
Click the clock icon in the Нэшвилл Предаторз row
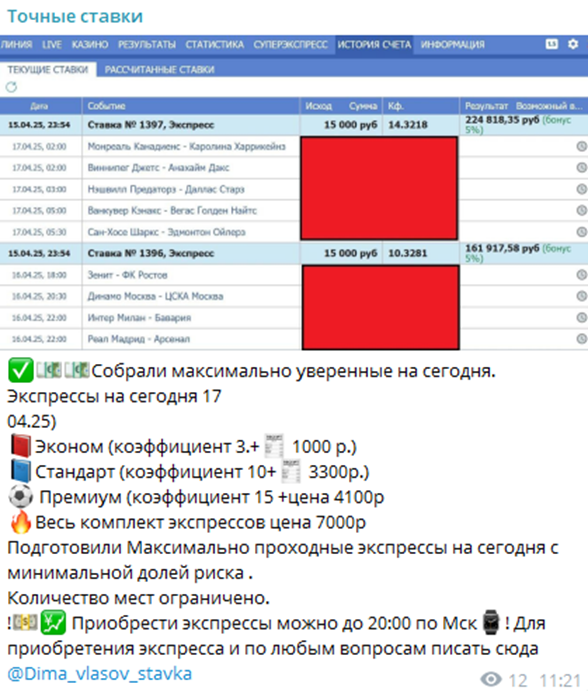click(x=581, y=189)
